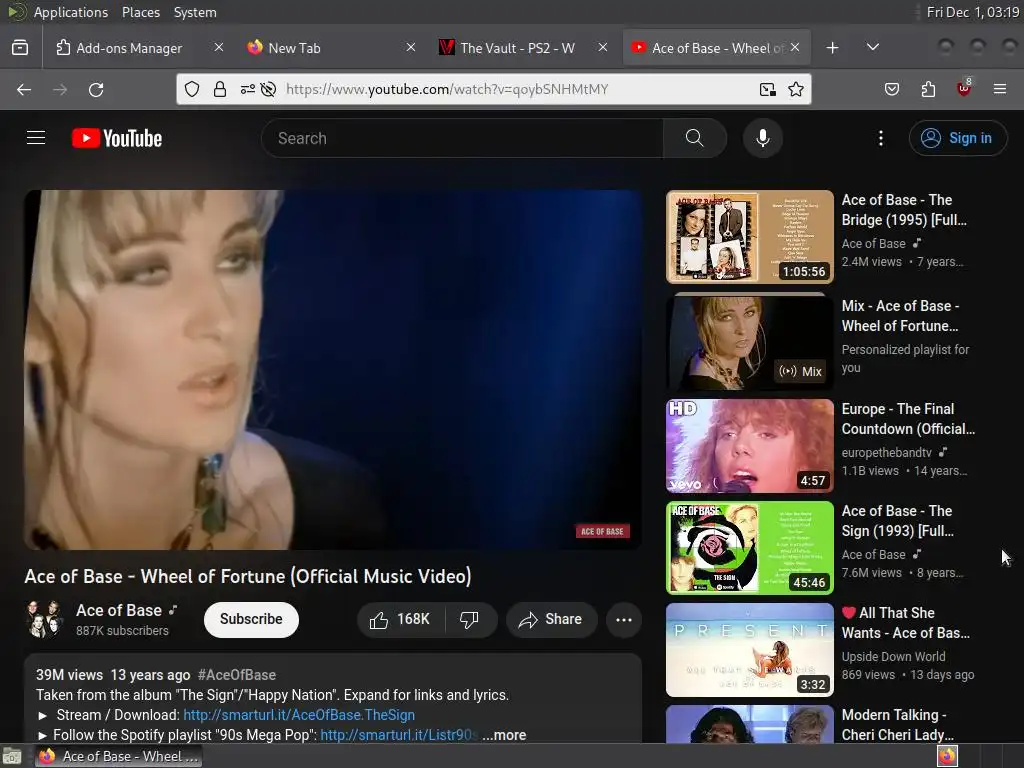This screenshot has height=768, width=1024.
Task: Bookmark this page with star icon
Action: [x=795, y=89]
